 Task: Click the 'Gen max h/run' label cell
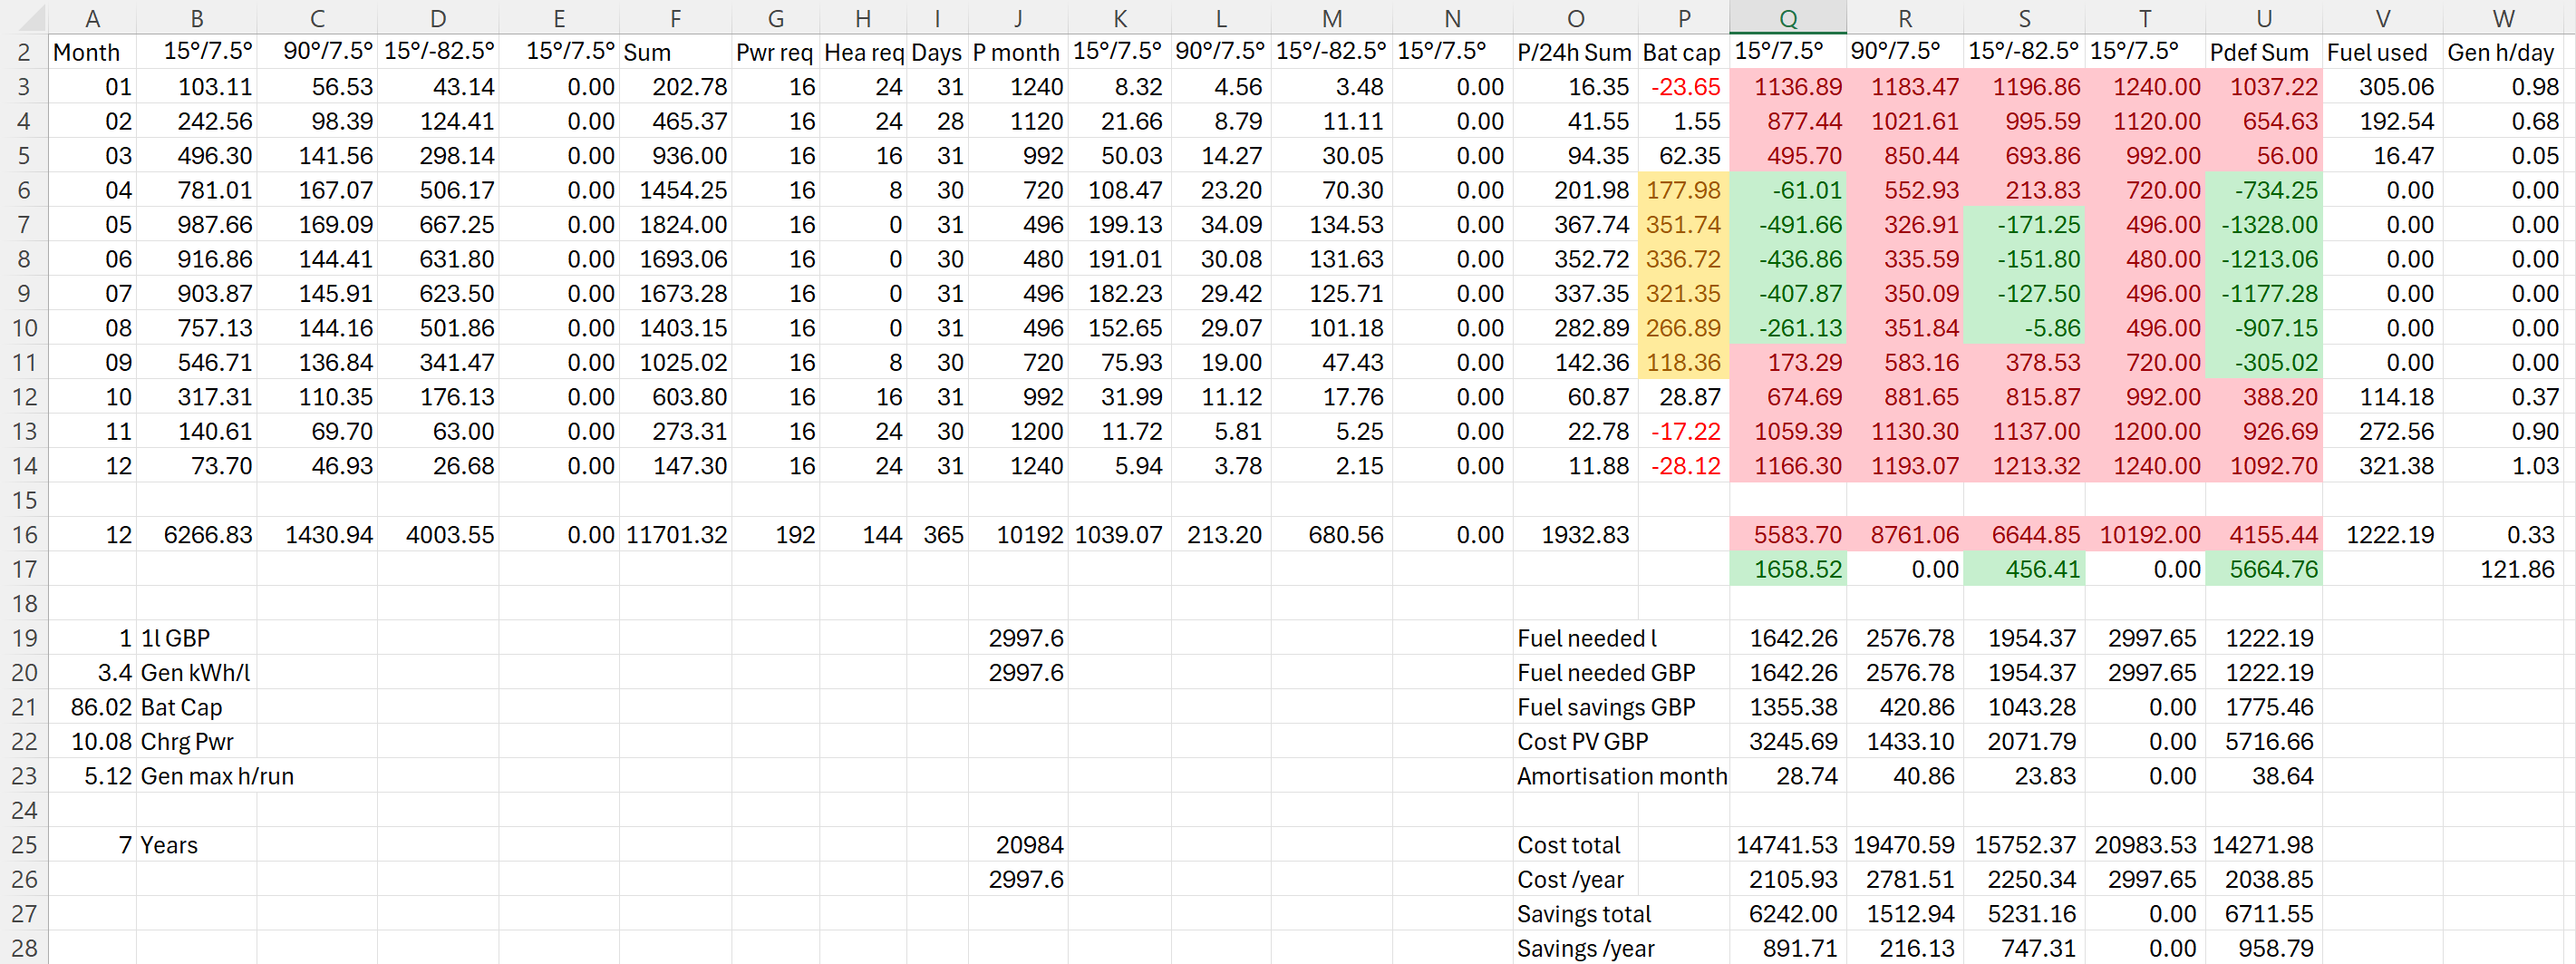click(x=217, y=776)
